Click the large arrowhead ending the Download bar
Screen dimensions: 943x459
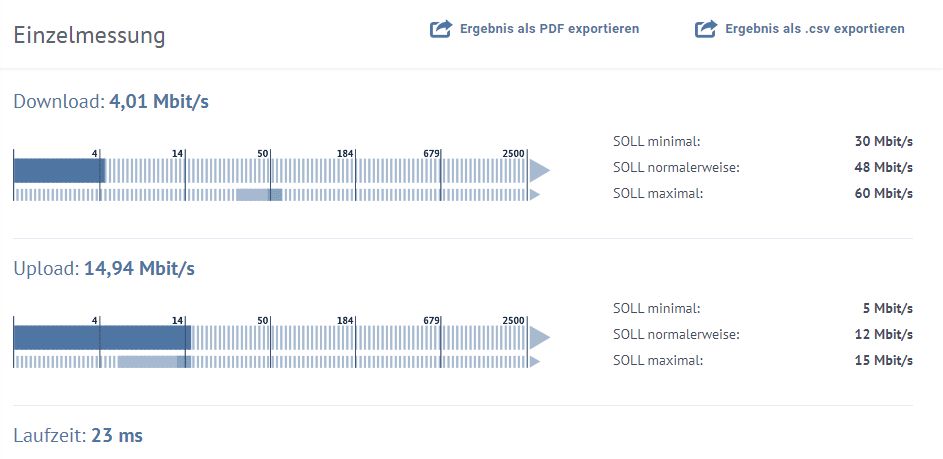click(539, 170)
